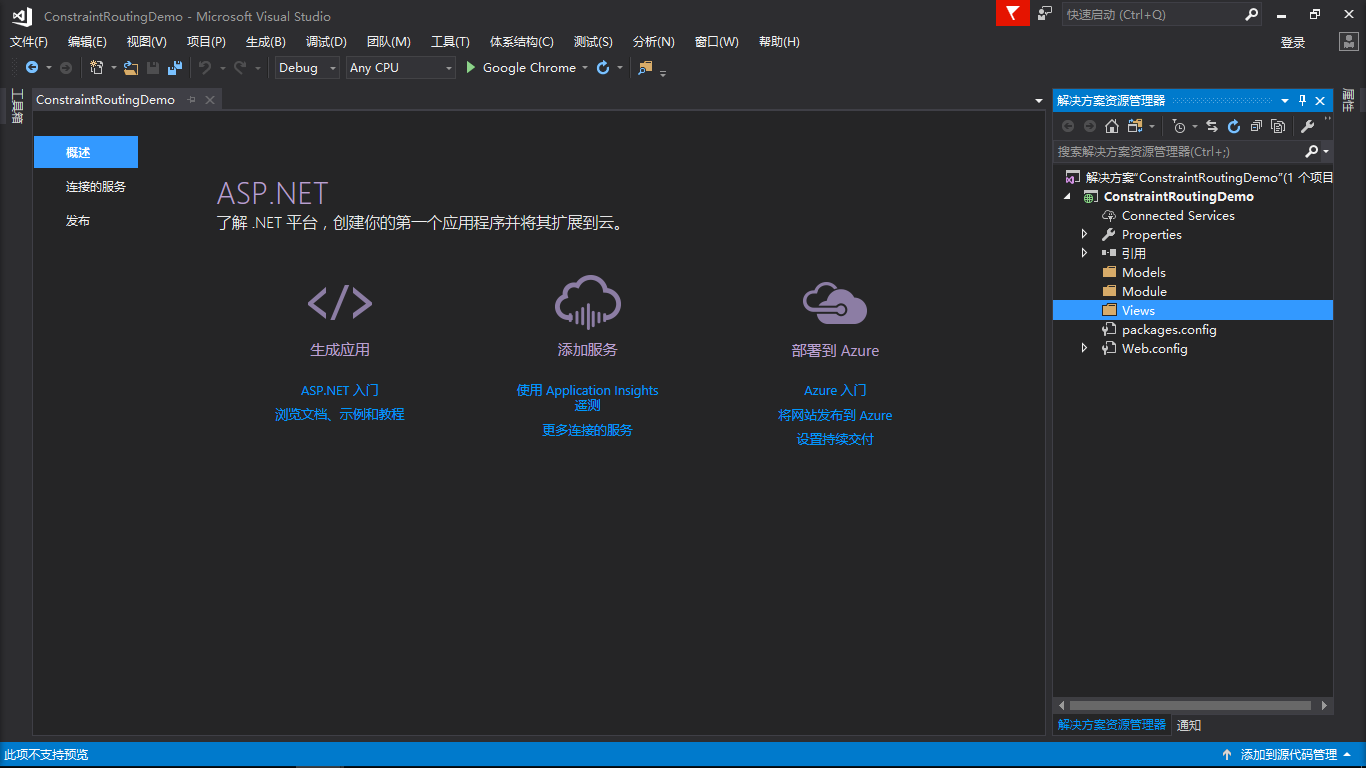This screenshot has width=1366, height=768.
Task: Open the ASP.NET 入门 link
Action: [340, 391]
